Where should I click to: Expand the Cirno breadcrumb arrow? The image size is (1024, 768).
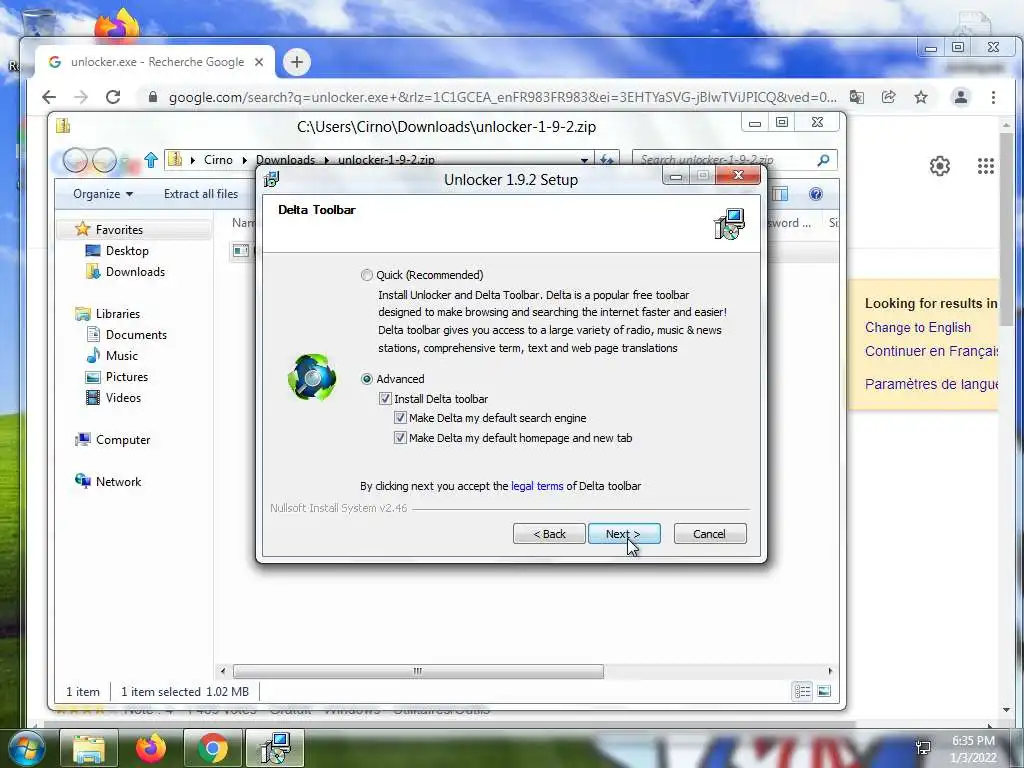(x=244, y=160)
